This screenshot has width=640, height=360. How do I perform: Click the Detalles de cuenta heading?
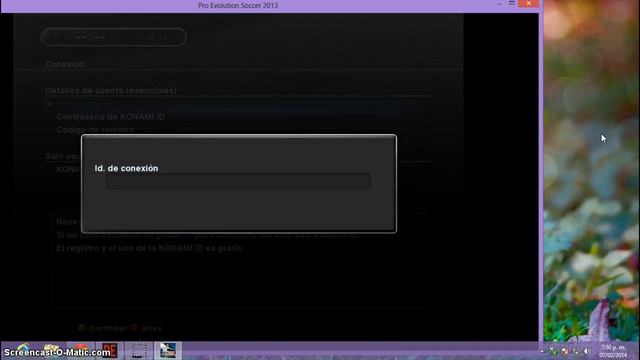tap(111, 91)
